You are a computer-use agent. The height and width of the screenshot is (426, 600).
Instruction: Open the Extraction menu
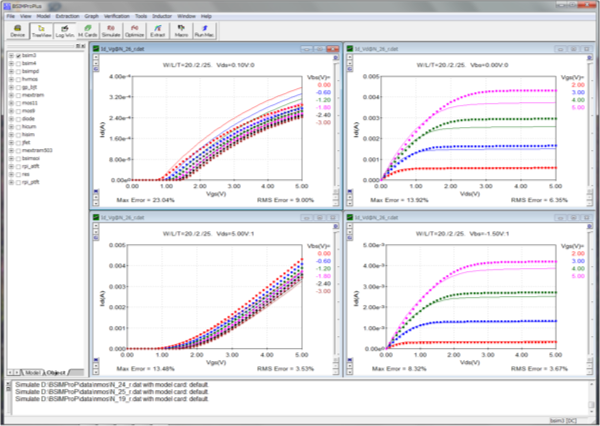click(x=67, y=17)
